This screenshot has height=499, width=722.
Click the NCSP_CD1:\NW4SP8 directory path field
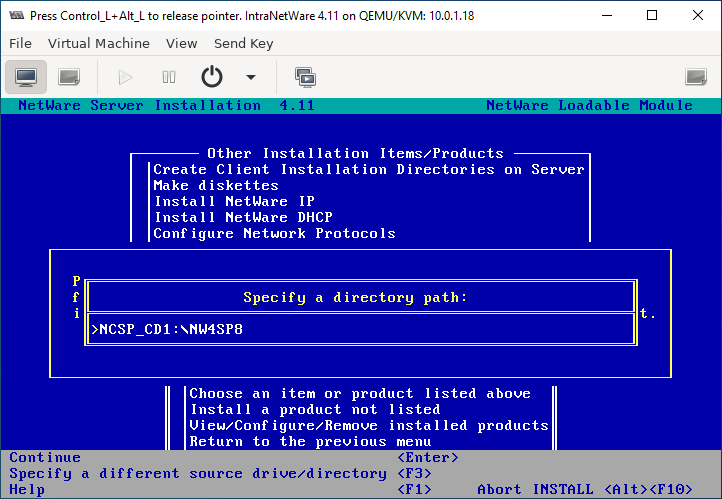[x=361, y=329]
